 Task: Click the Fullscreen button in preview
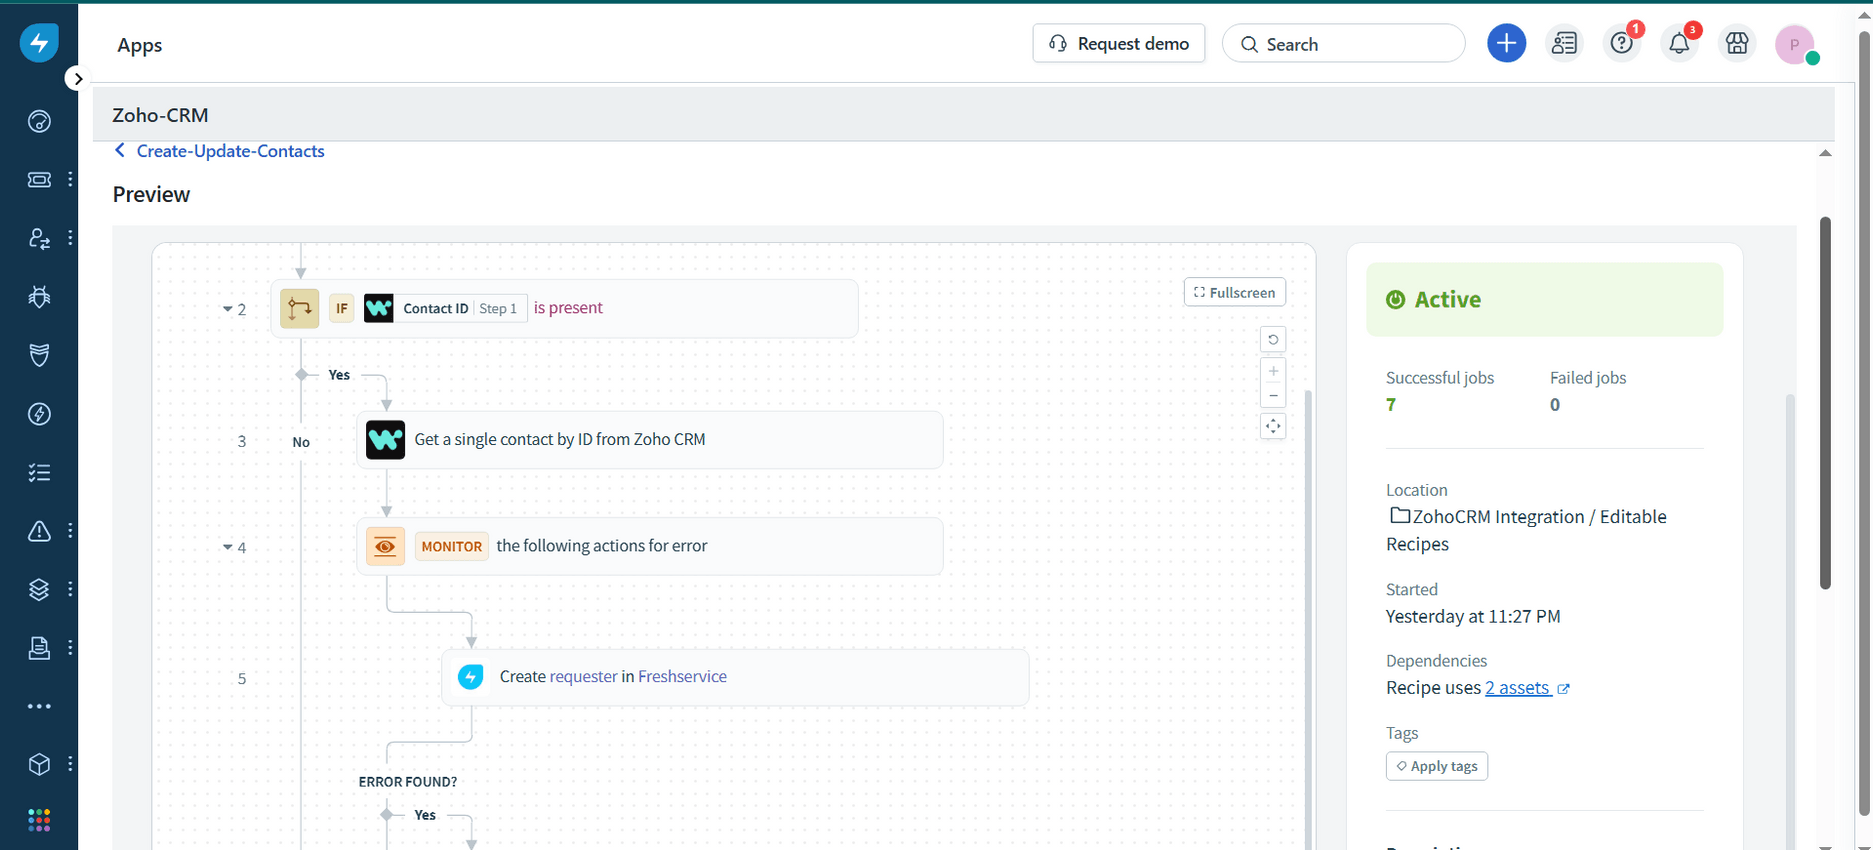(x=1235, y=292)
